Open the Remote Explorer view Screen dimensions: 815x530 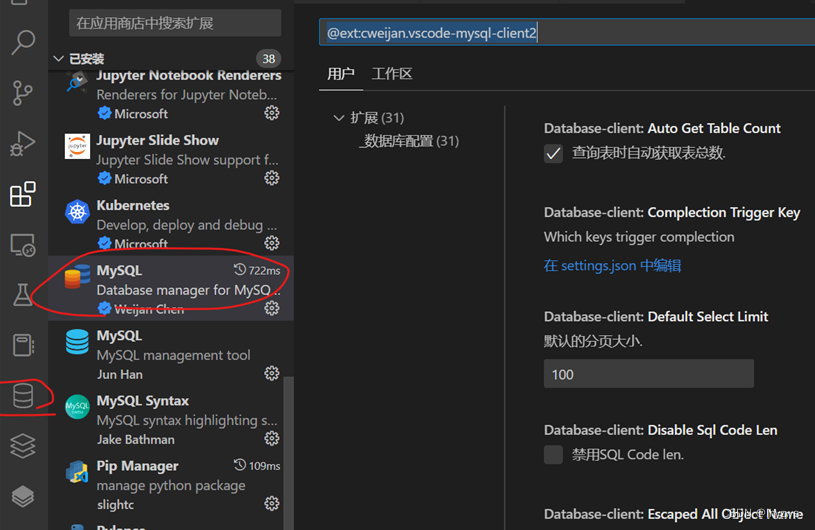(x=23, y=245)
